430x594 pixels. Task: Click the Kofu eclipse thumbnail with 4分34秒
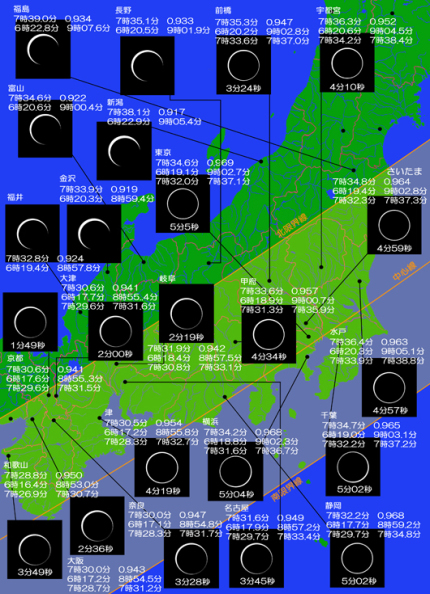point(269,334)
